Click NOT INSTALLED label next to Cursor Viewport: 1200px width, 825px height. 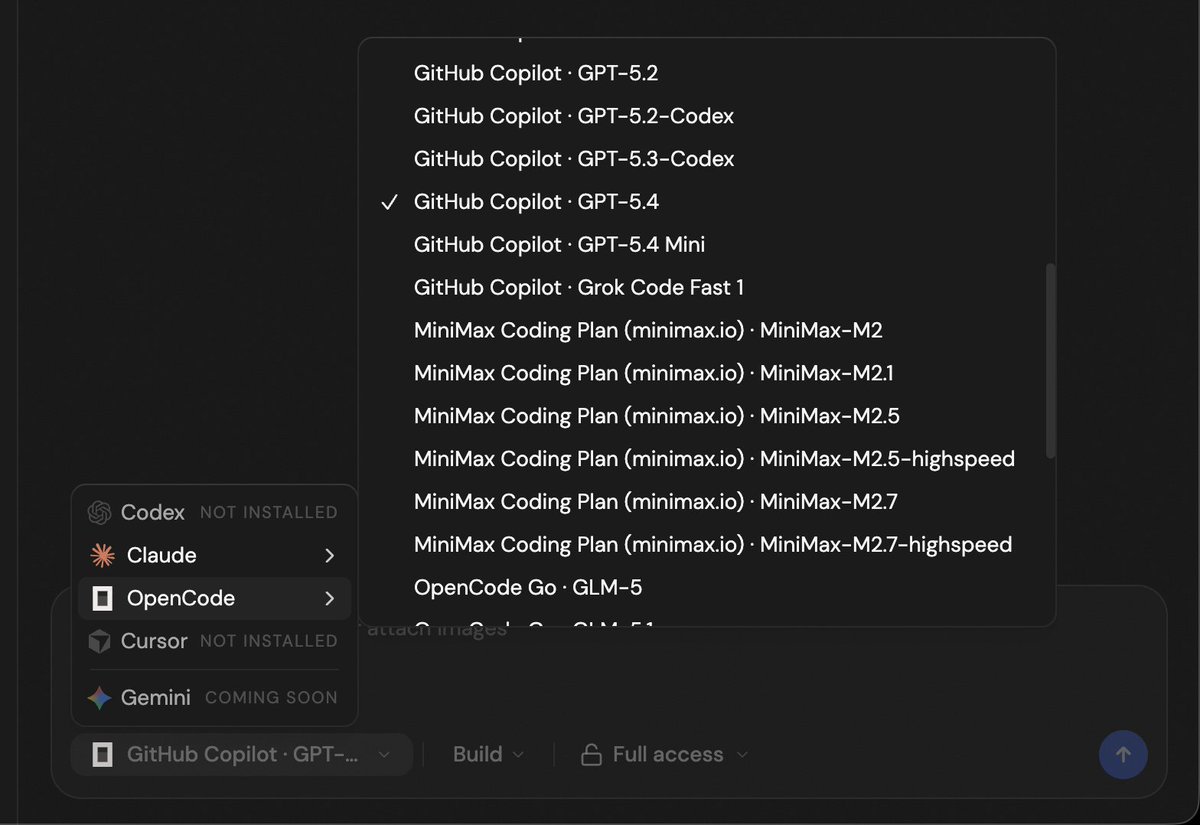coord(269,641)
